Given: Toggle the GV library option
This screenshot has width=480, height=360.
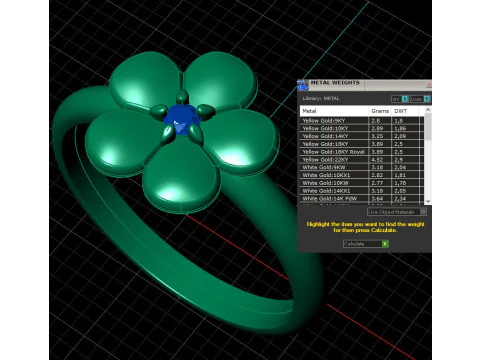Looking at the screenshot, I should (x=400, y=99).
